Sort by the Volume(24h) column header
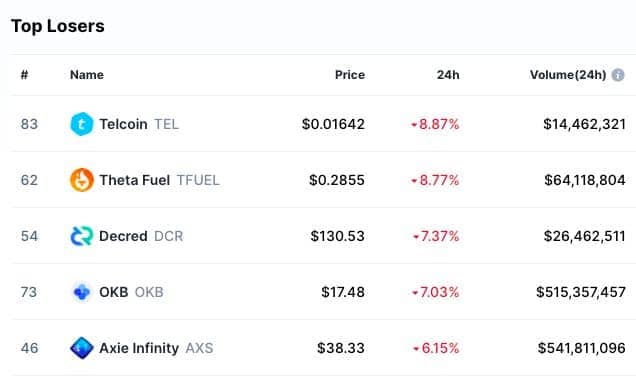 568,75
